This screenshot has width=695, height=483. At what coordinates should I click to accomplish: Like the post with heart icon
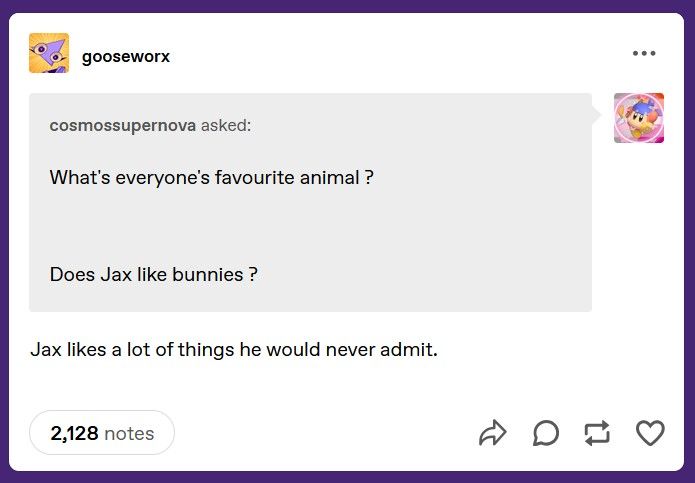click(650, 433)
